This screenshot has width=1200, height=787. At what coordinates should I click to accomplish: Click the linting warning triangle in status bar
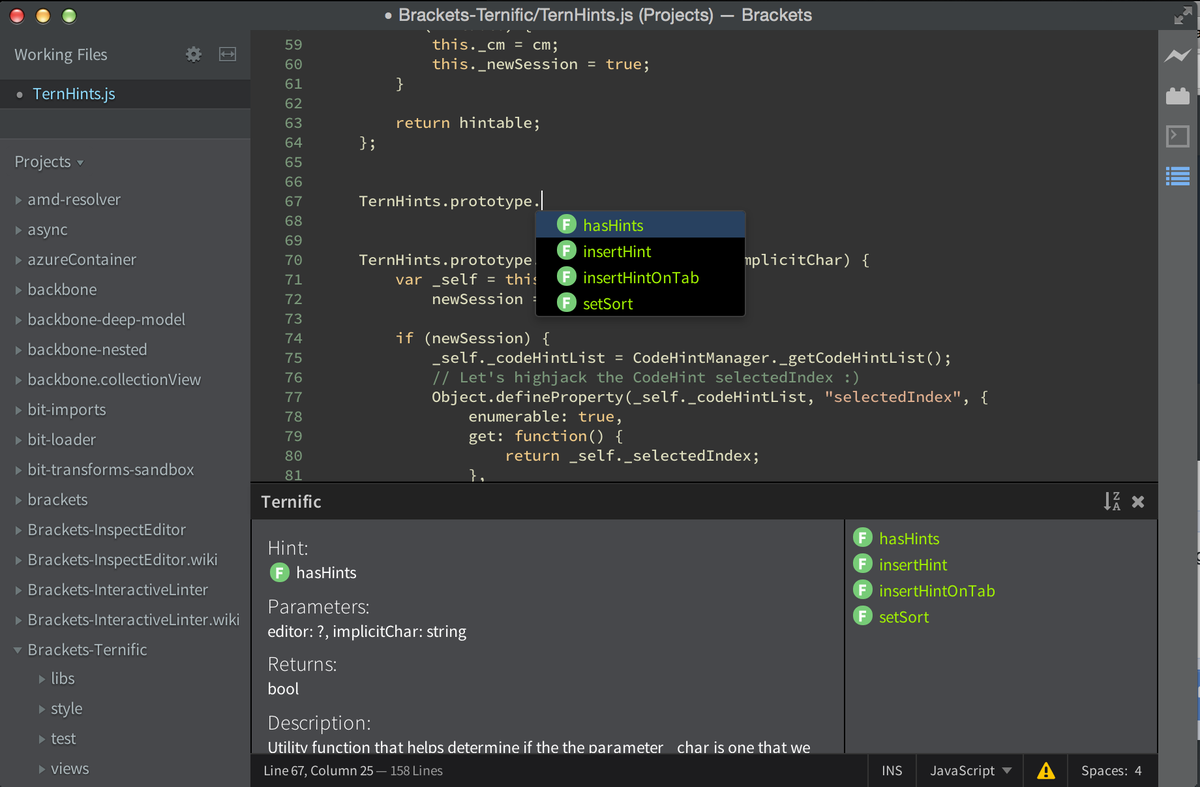(x=1046, y=770)
